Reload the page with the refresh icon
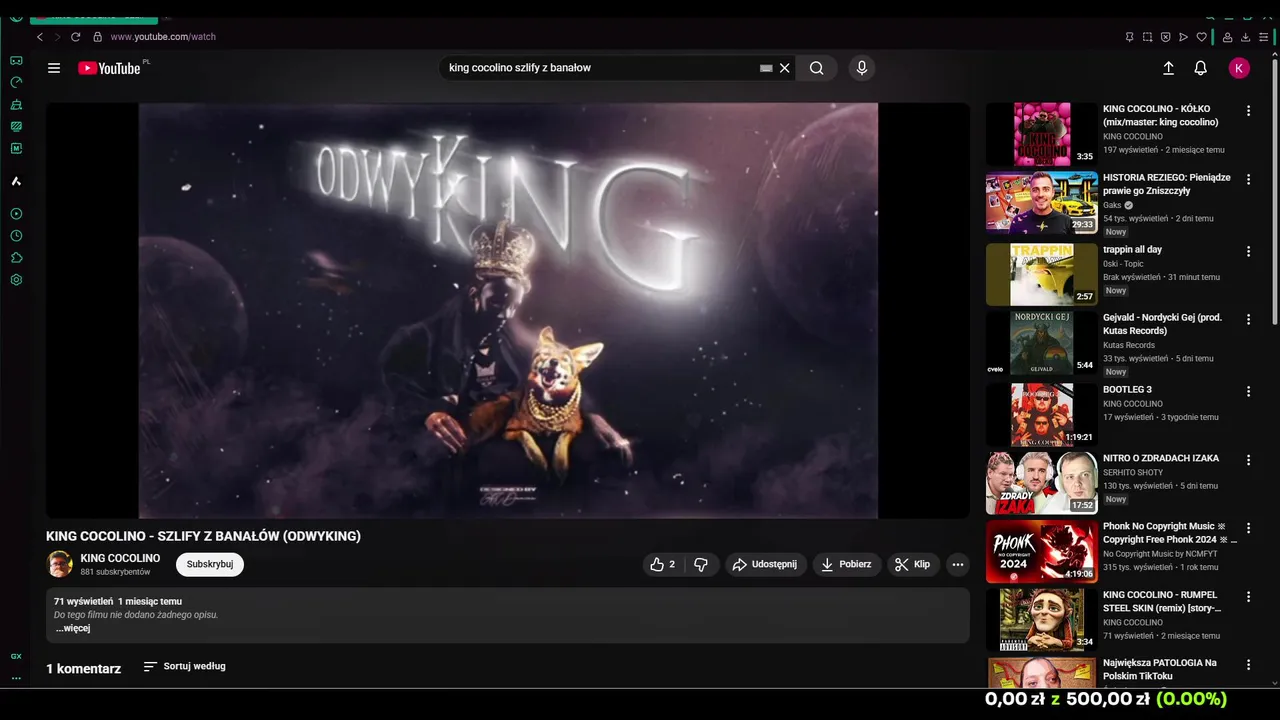The height and width of the screenshot is (720, 1280). 75,37
